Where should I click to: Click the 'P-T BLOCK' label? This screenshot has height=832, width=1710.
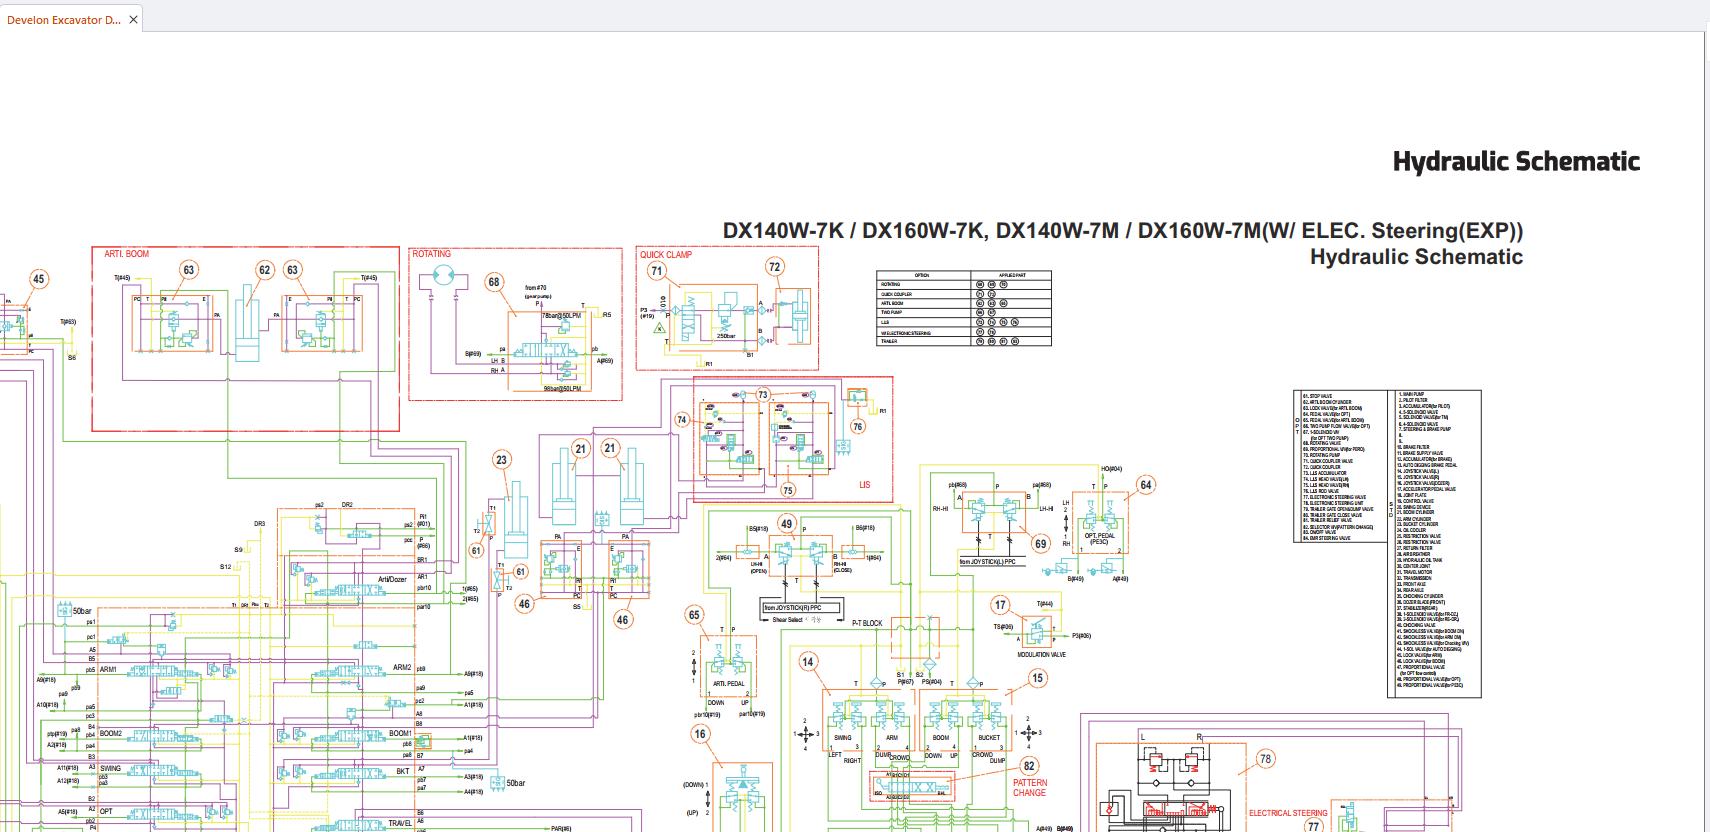pos(867,623)
